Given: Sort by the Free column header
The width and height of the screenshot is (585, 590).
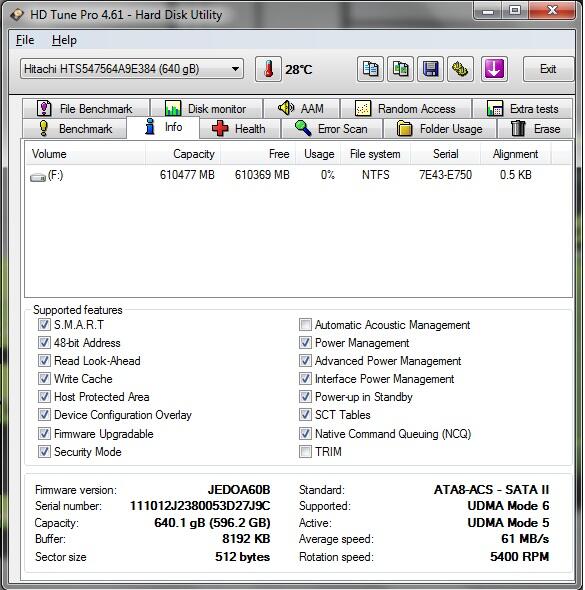Looking at the screenshot, I should pyautogui.click(x=258, y=154).
